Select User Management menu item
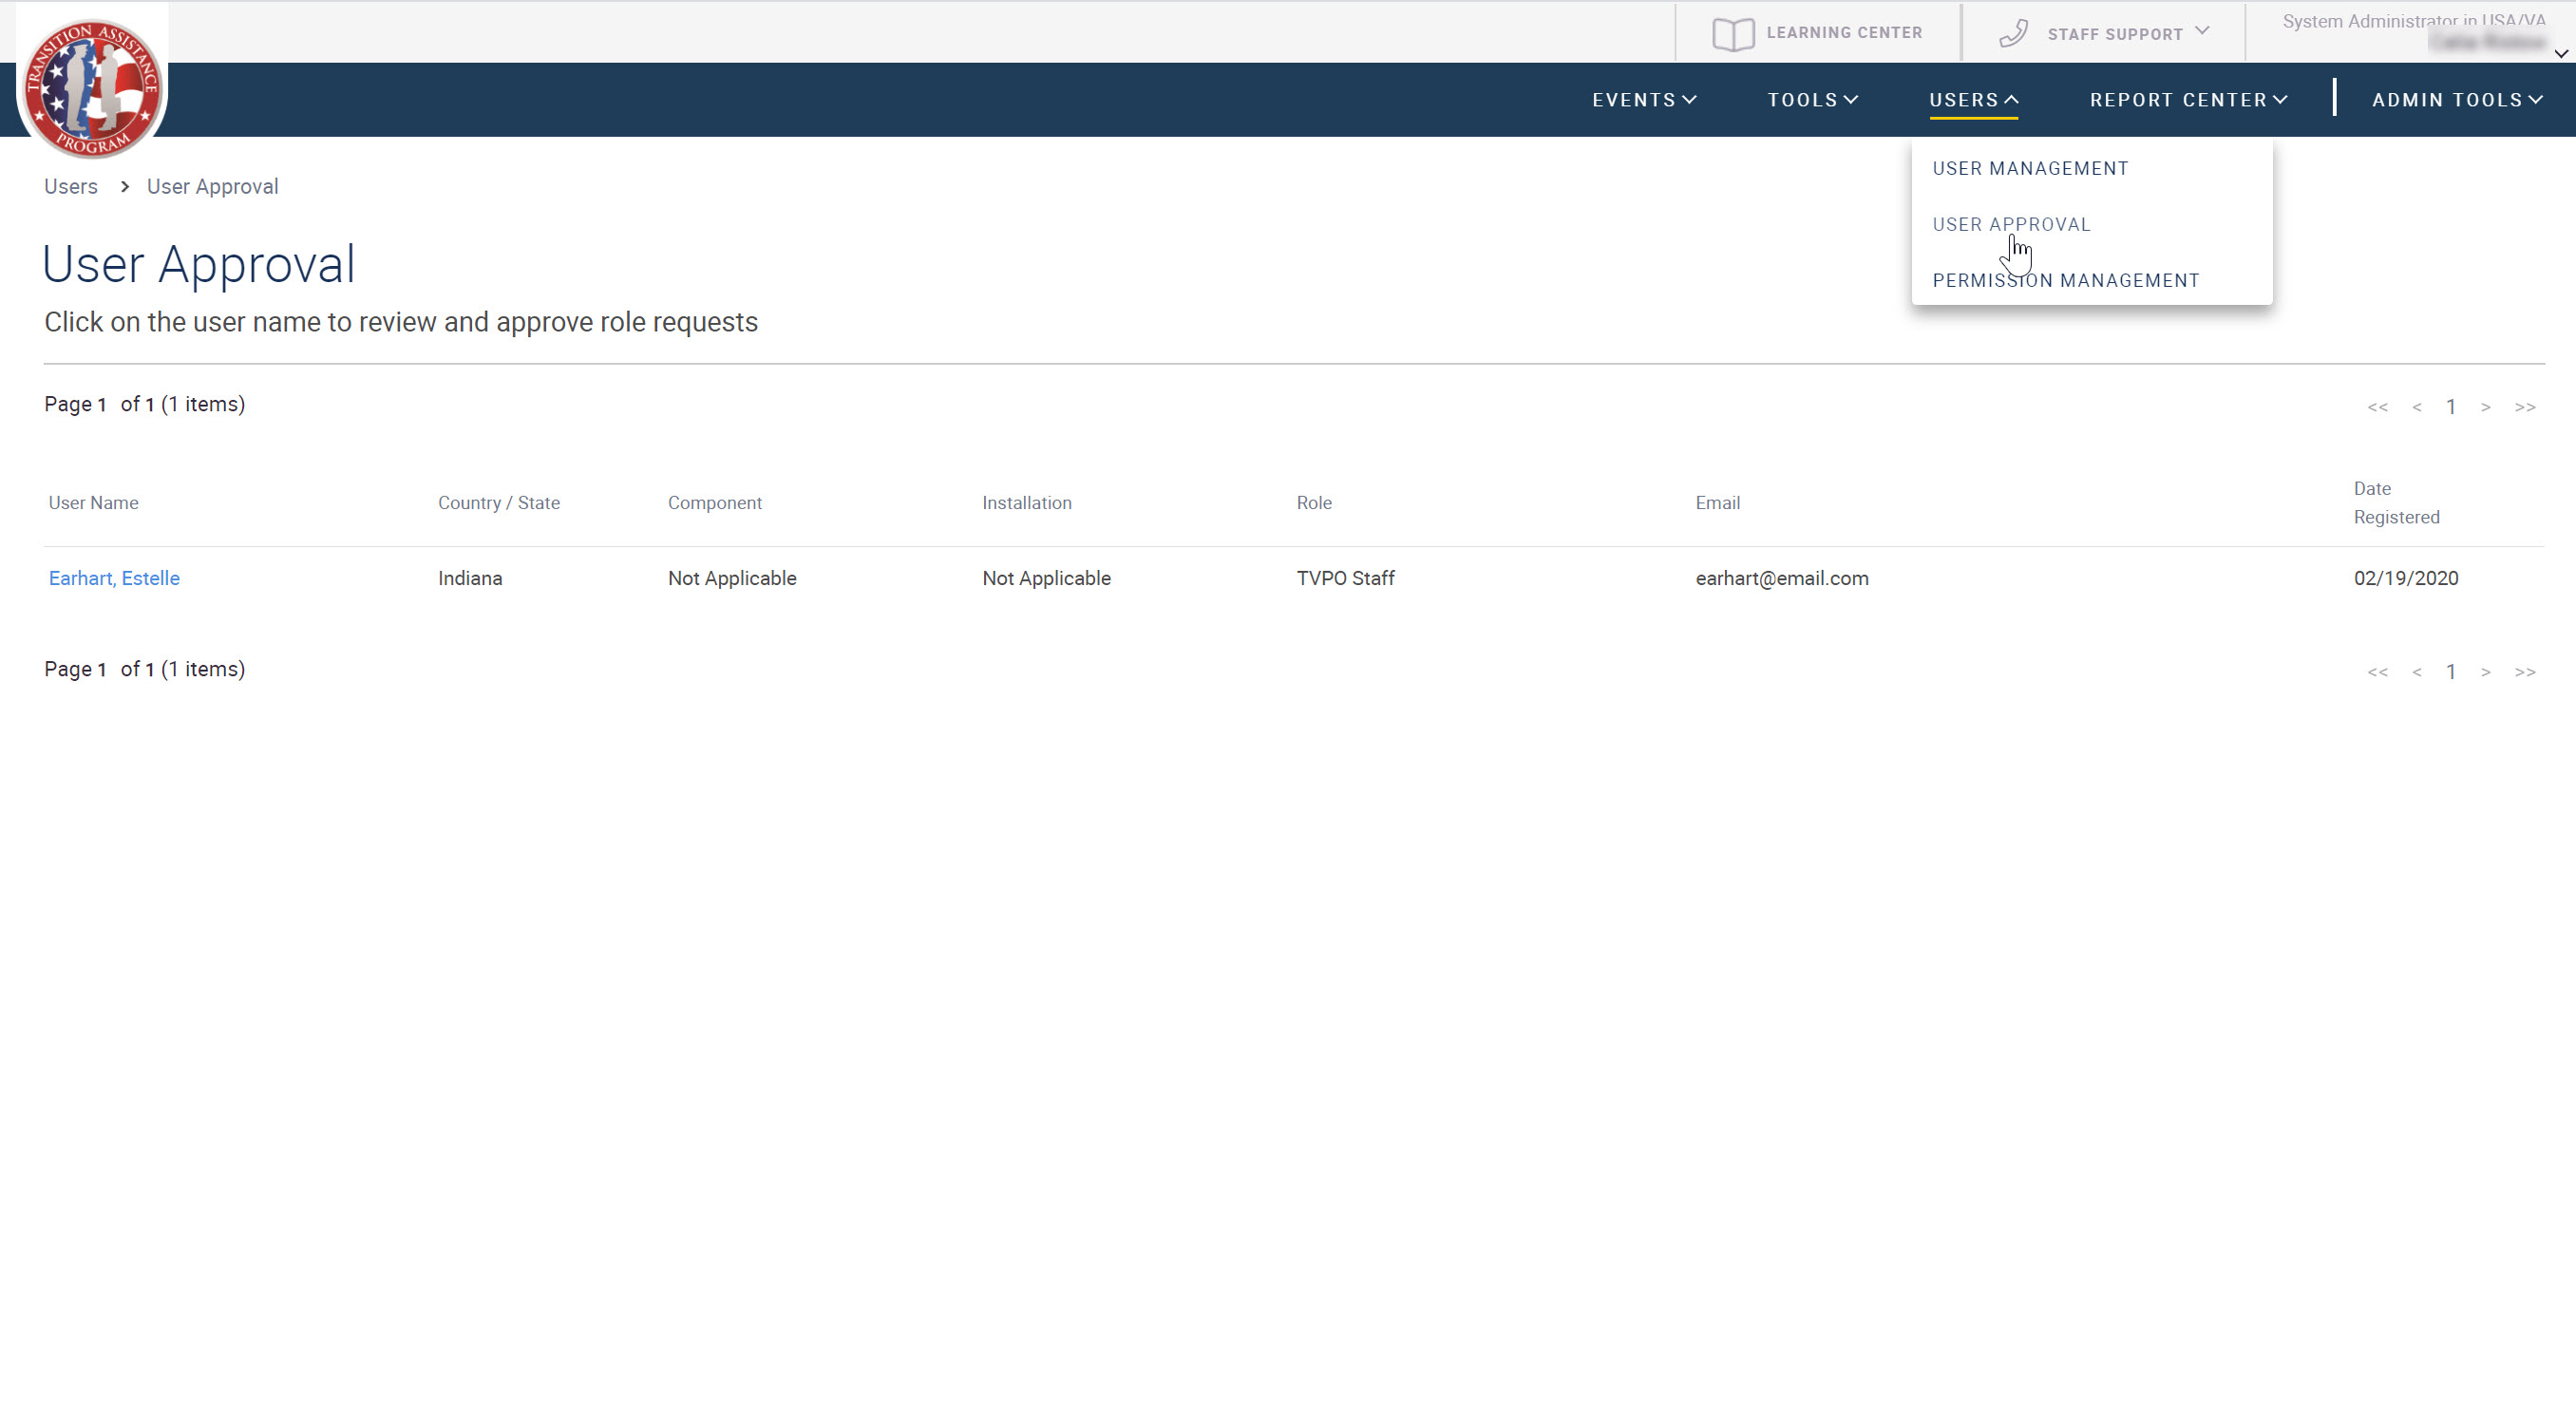 point(2030,168)
